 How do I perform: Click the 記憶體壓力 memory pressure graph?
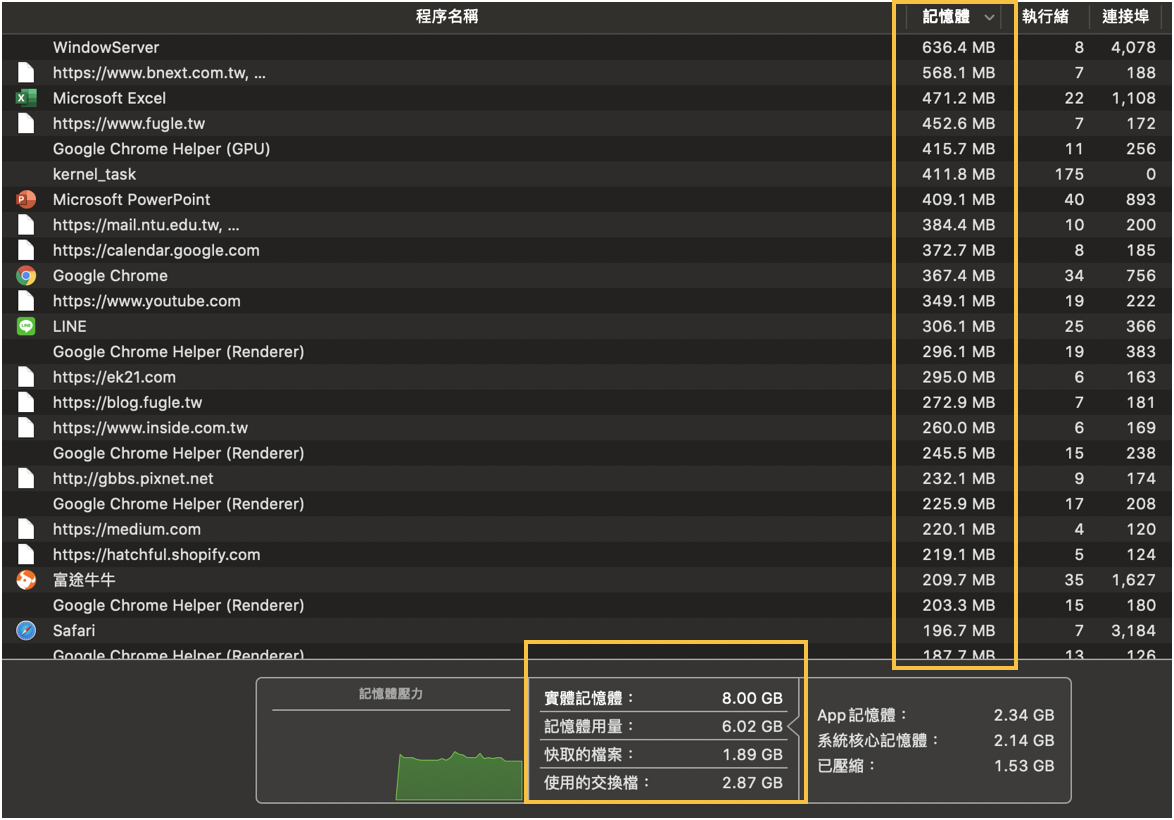point(459,776)
